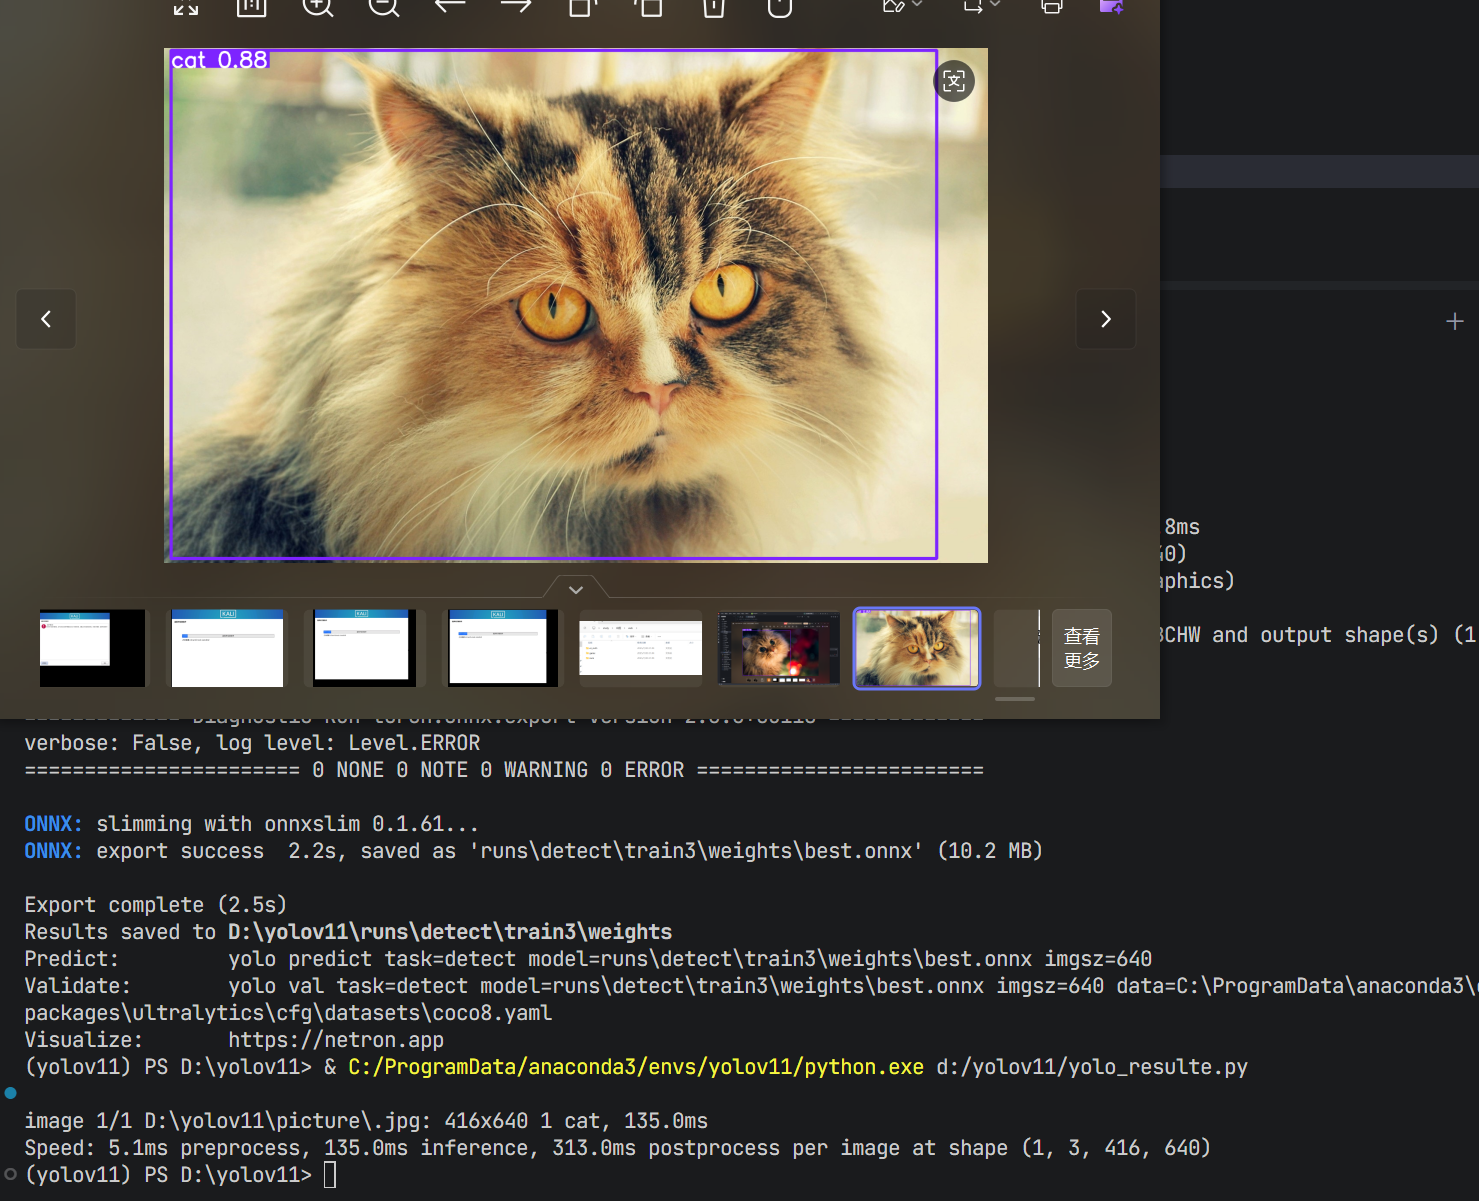Viewport: 1479px width, 1201px height.
Task: Print the image using printer icon
Action: (x=1052, y=6)
